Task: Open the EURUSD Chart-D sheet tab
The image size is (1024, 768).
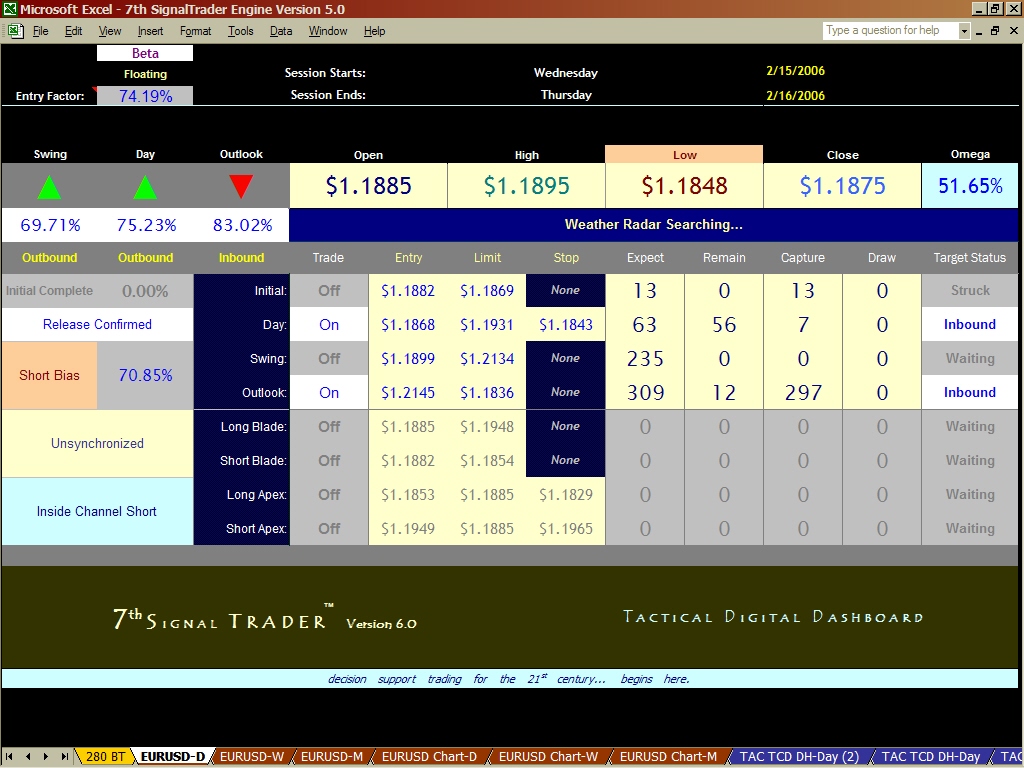Action: (x=429, y=756)
